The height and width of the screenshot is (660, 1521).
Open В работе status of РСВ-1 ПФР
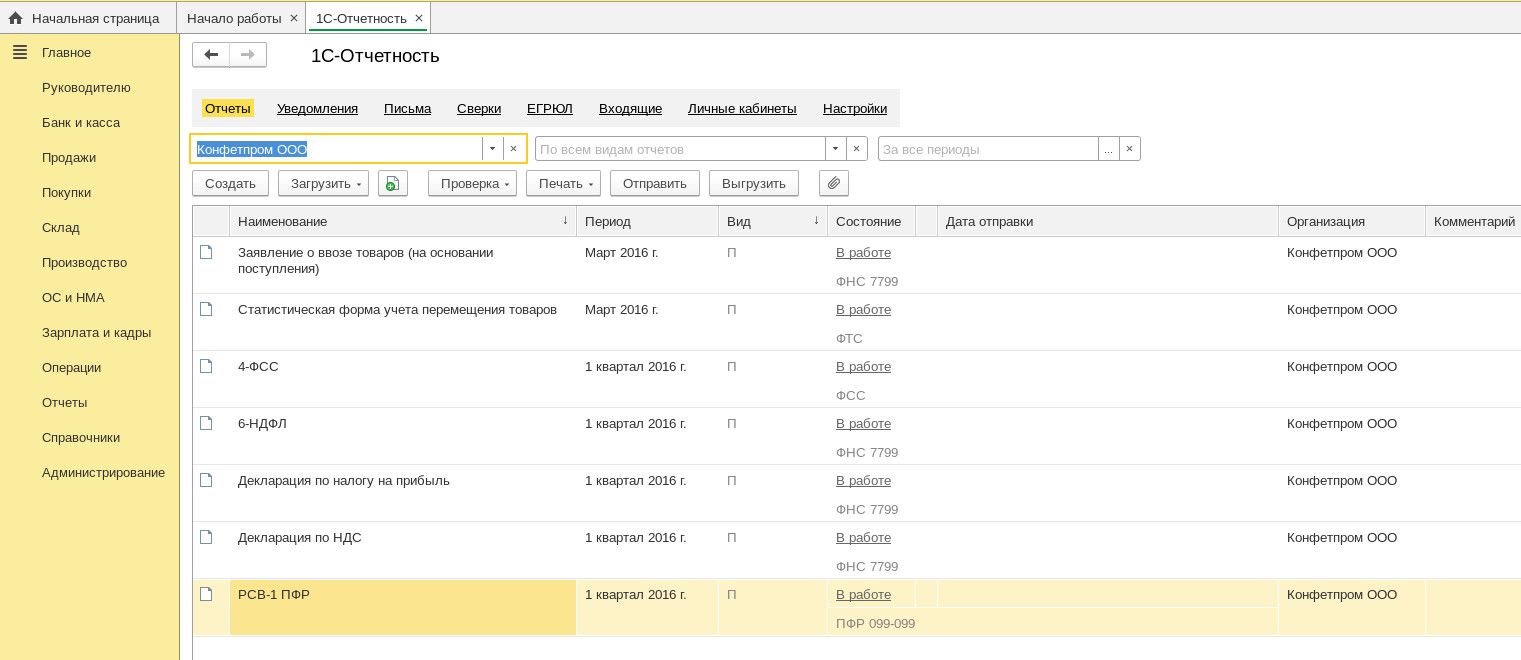[x=863, y=594]
